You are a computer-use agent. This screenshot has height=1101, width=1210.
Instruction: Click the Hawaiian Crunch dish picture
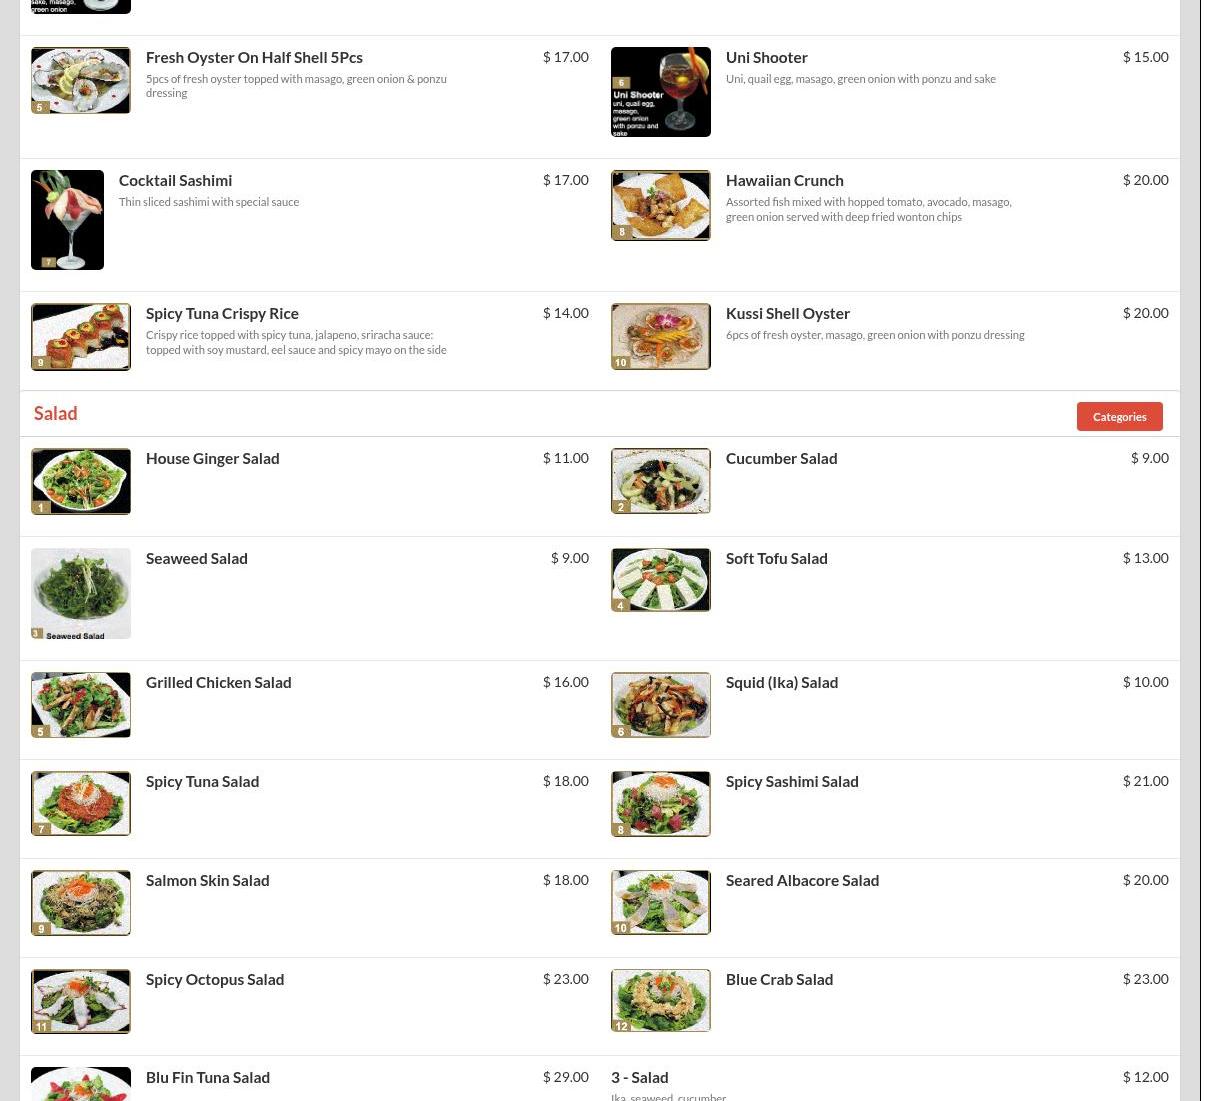coord(661,205)
